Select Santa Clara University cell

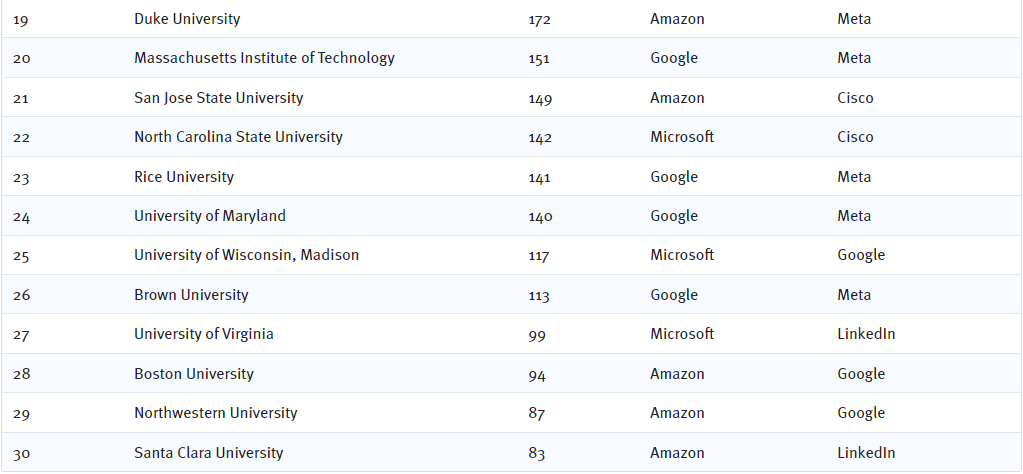(x=209, y=452)
